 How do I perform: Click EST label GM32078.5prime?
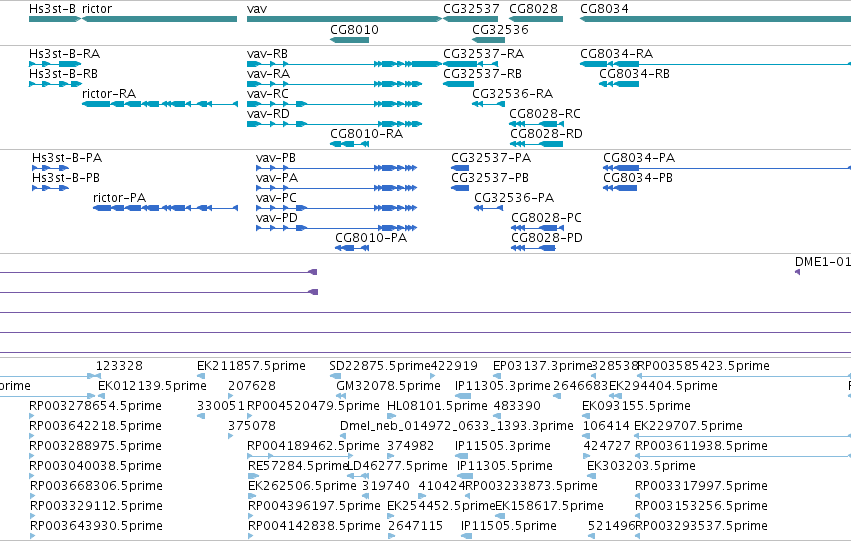click(389, 386)
